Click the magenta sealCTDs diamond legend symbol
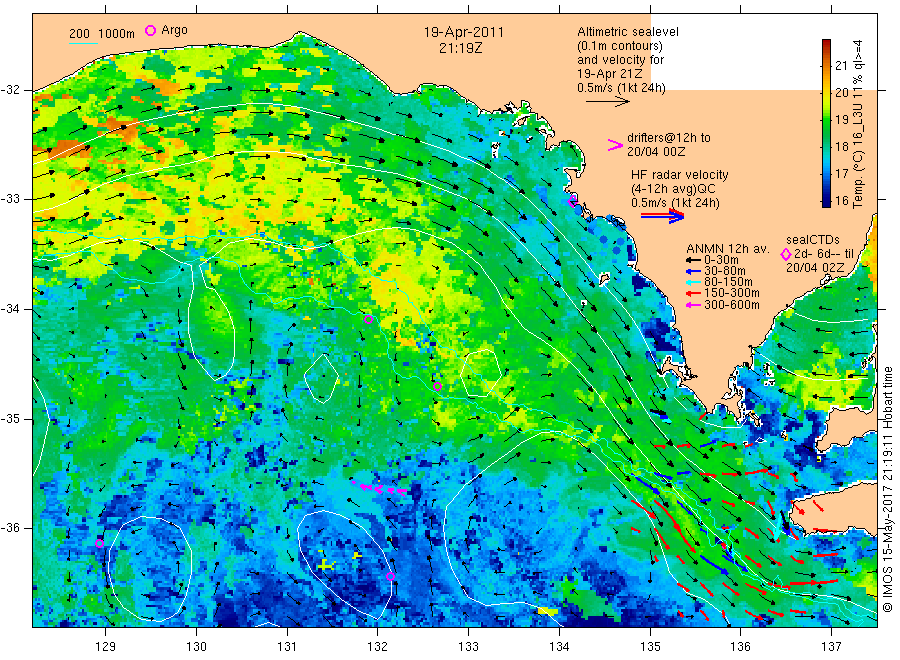900x660 pixels. click(x=786, y=254)
